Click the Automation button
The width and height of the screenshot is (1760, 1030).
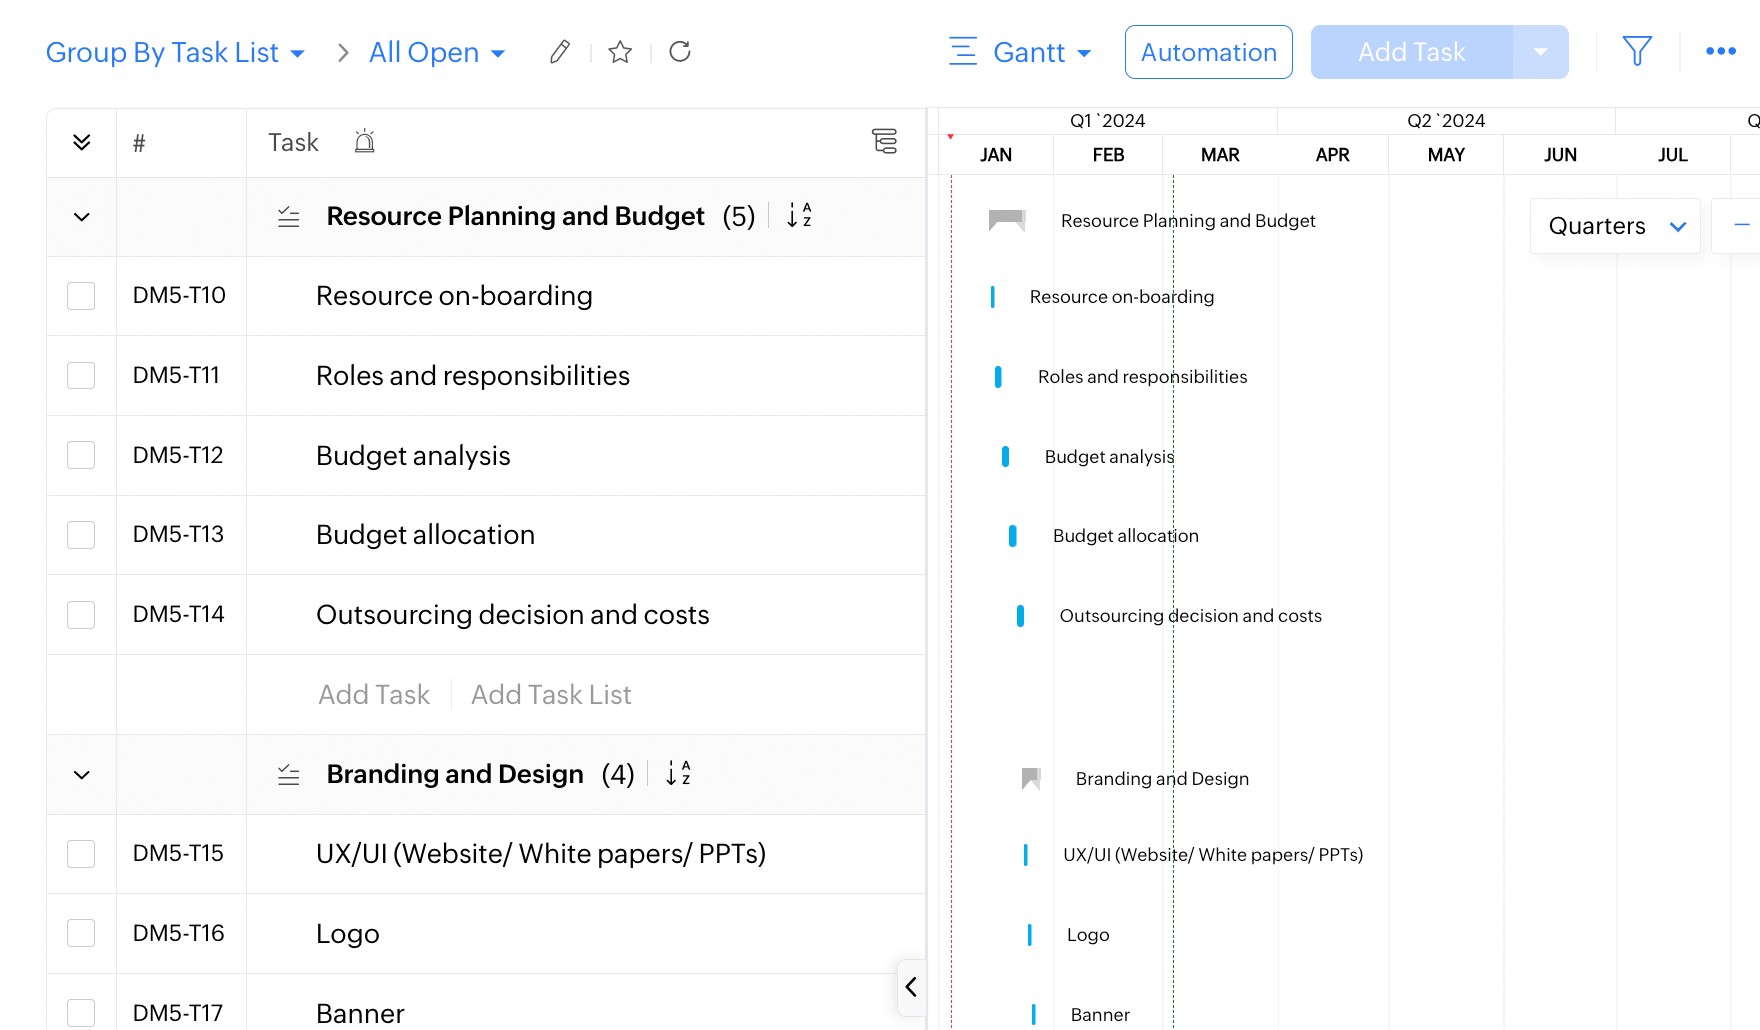point(1208,53)
